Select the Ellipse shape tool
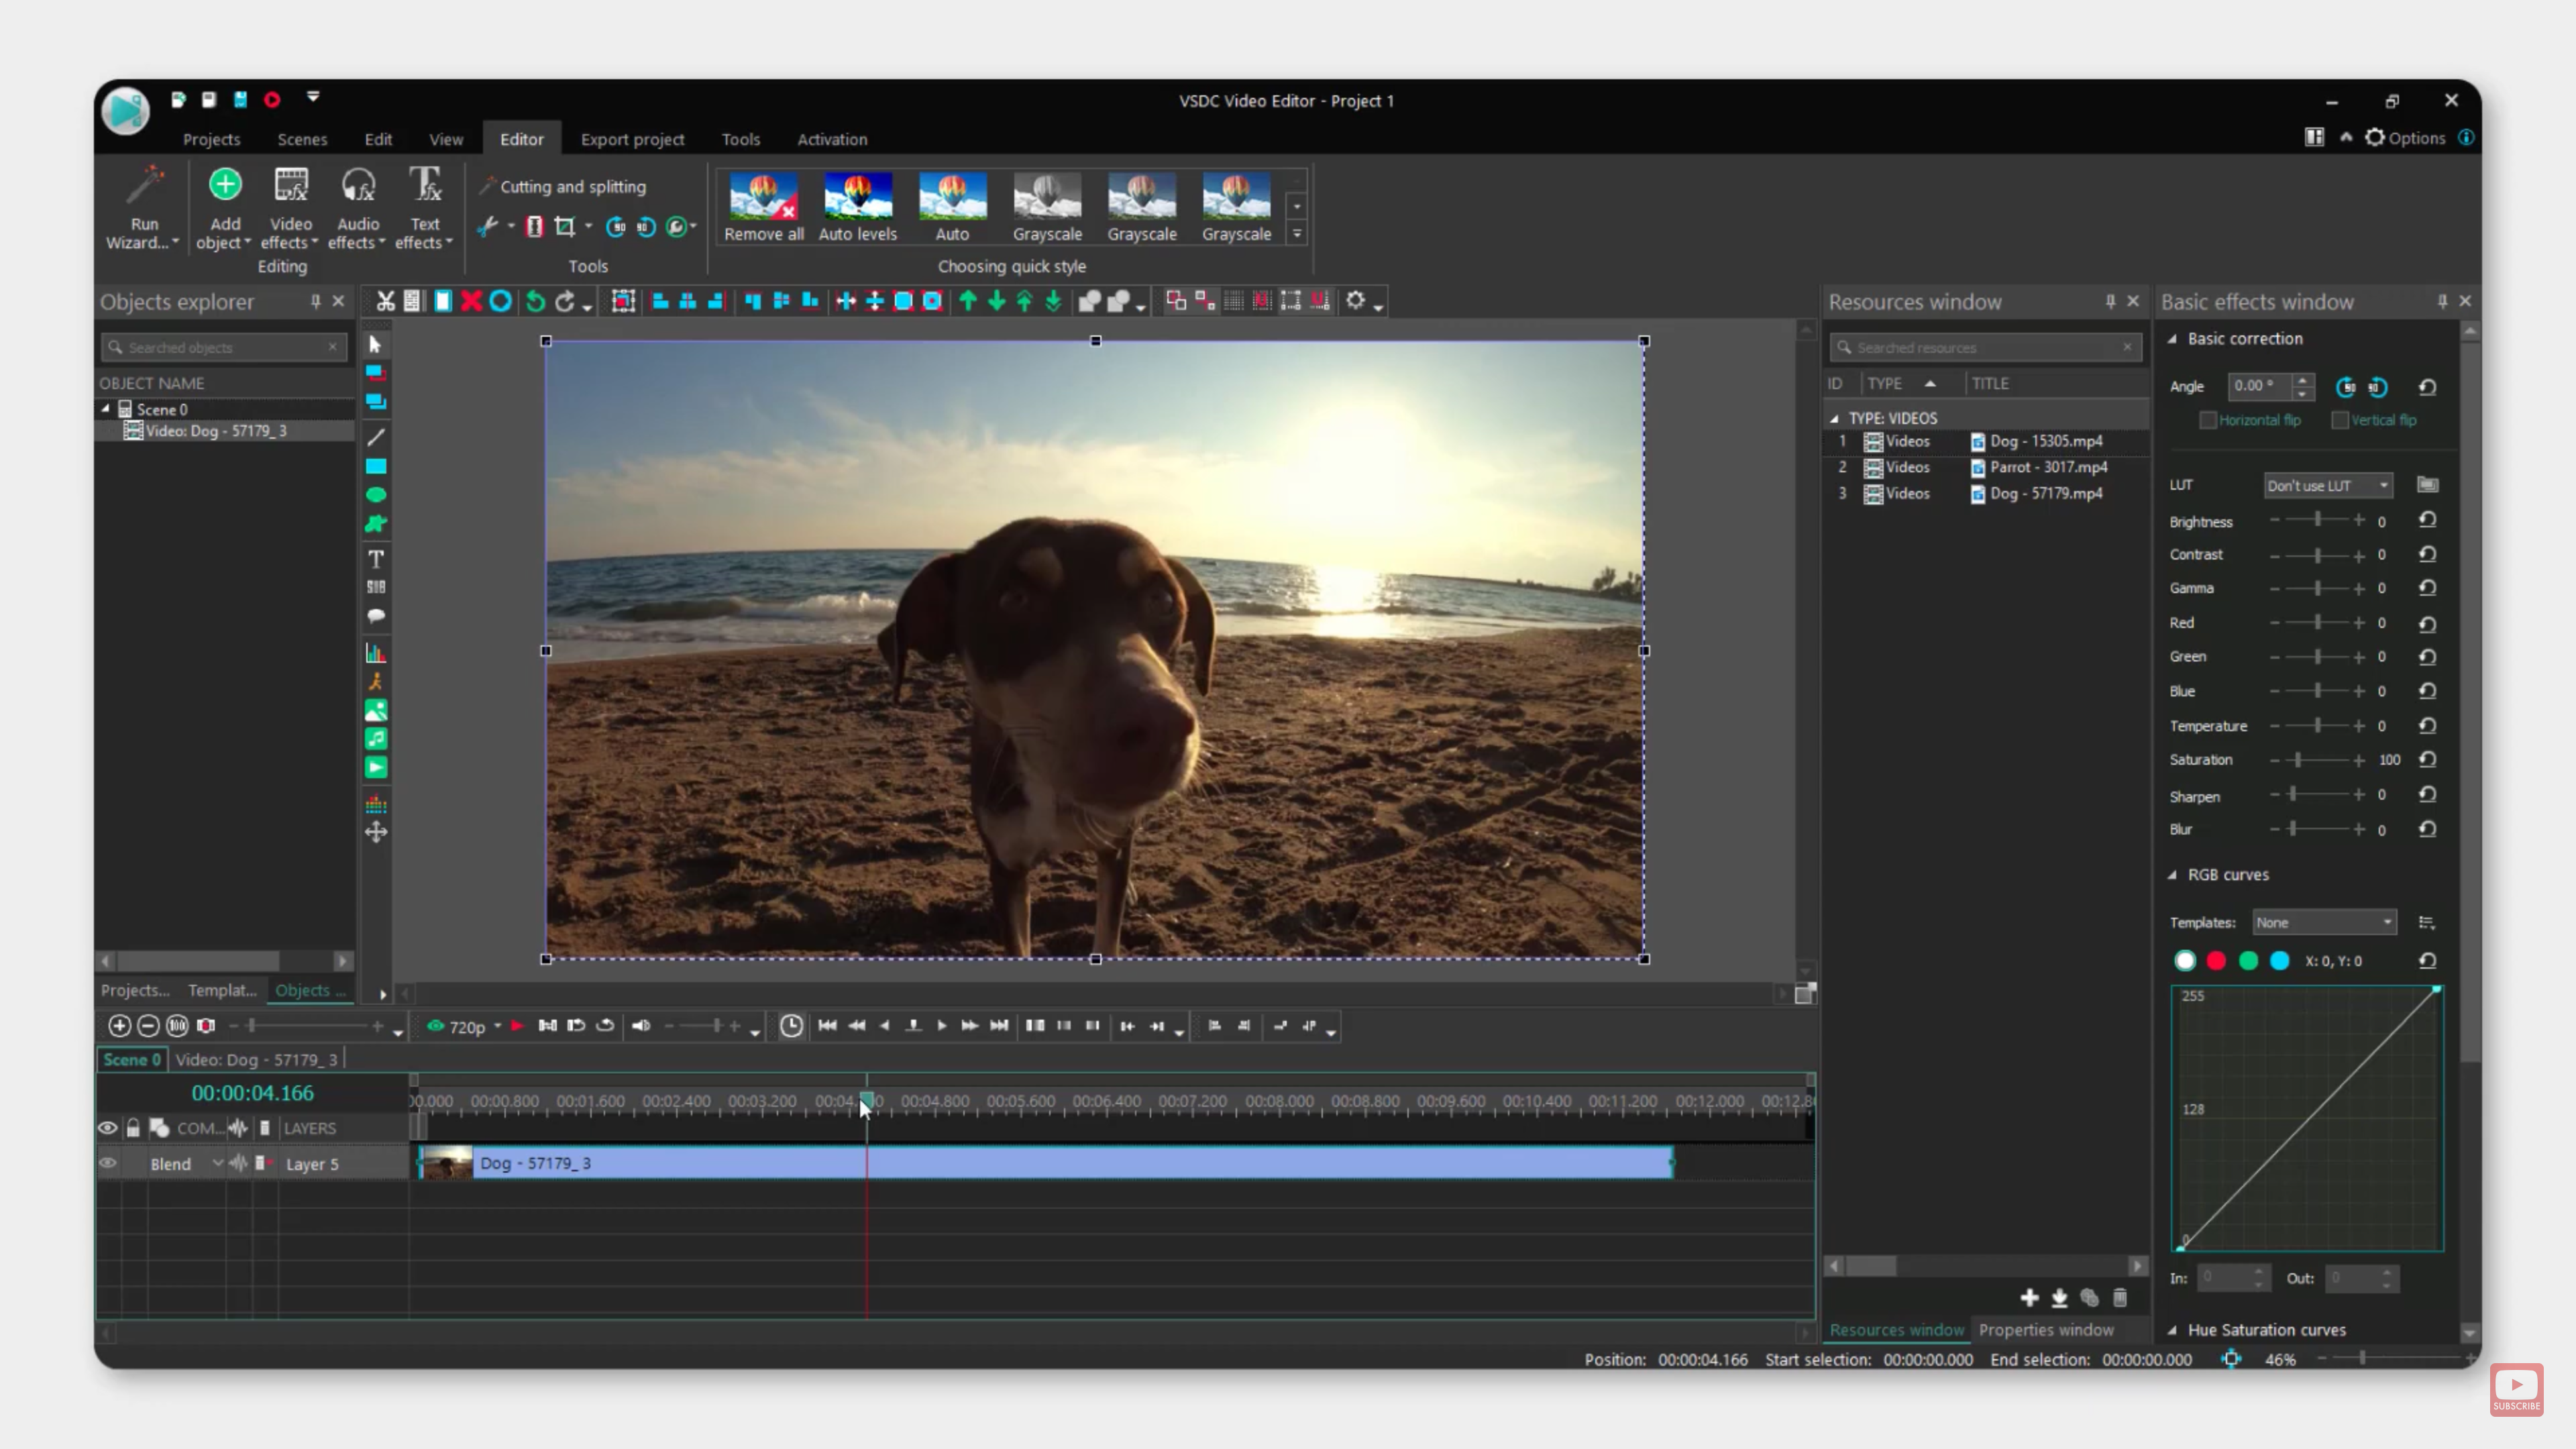The width and height of the screenshot is (2576, 1449). 376,495
